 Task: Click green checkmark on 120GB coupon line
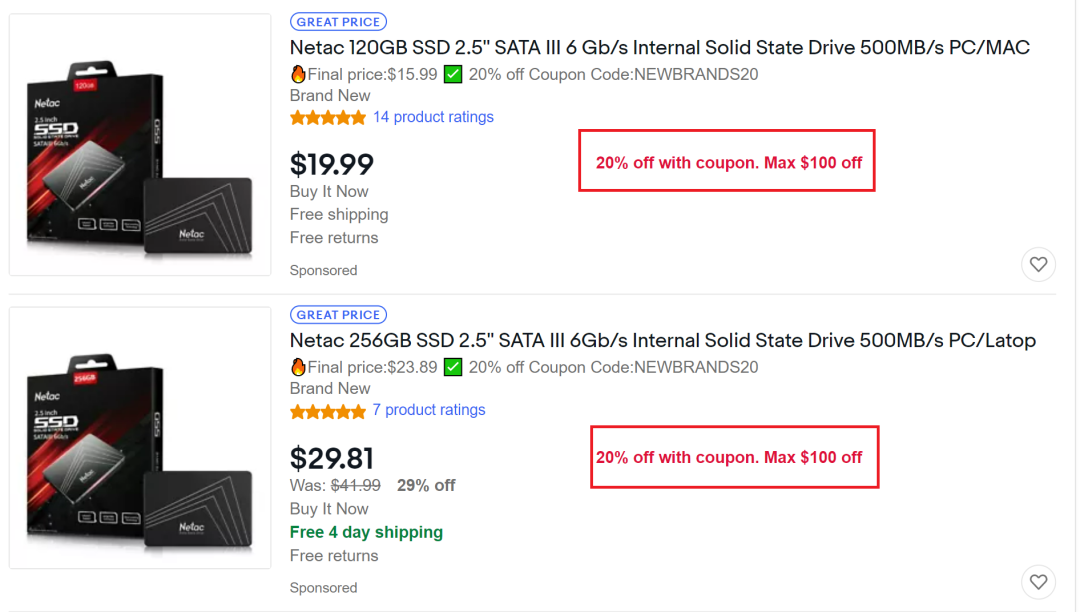pos(453,74)
